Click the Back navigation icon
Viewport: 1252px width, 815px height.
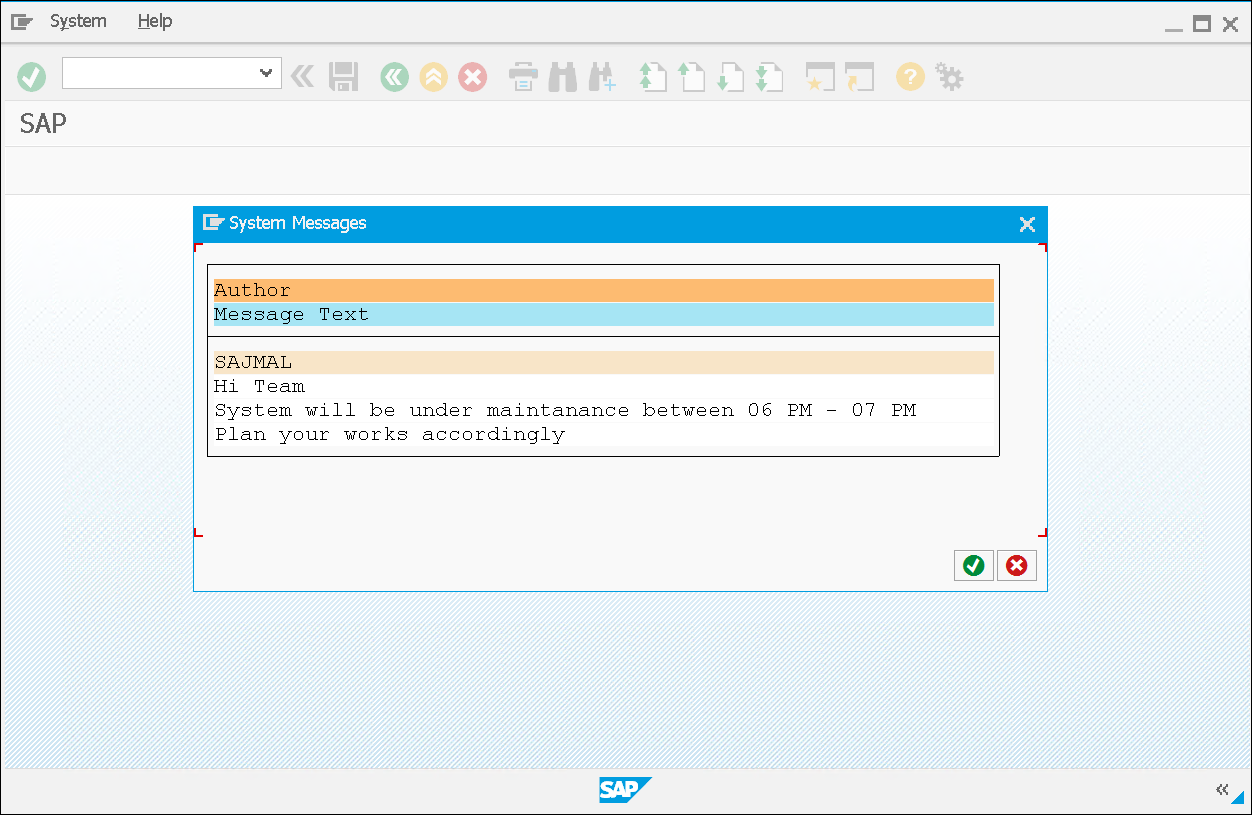pos(394,76)
